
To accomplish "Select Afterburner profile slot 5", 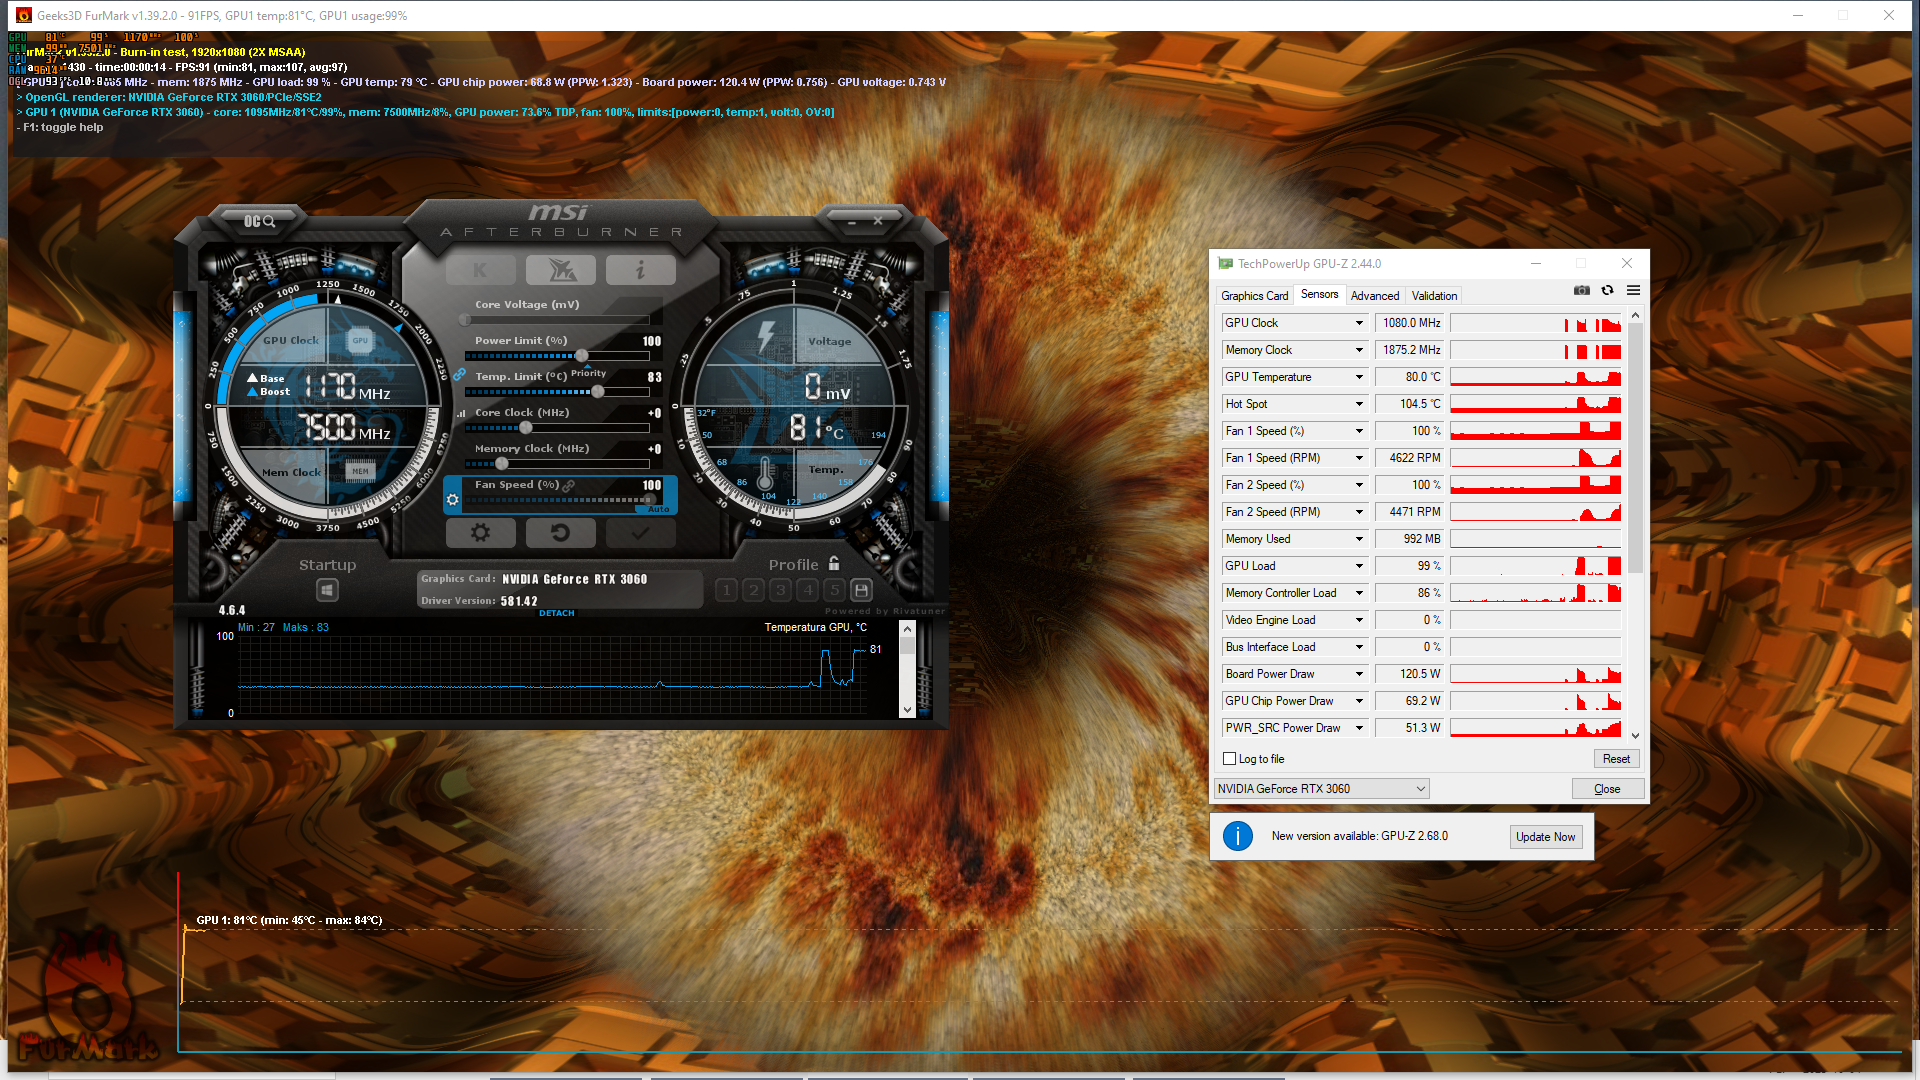I will pyautogui.click(x=835, y=590).
